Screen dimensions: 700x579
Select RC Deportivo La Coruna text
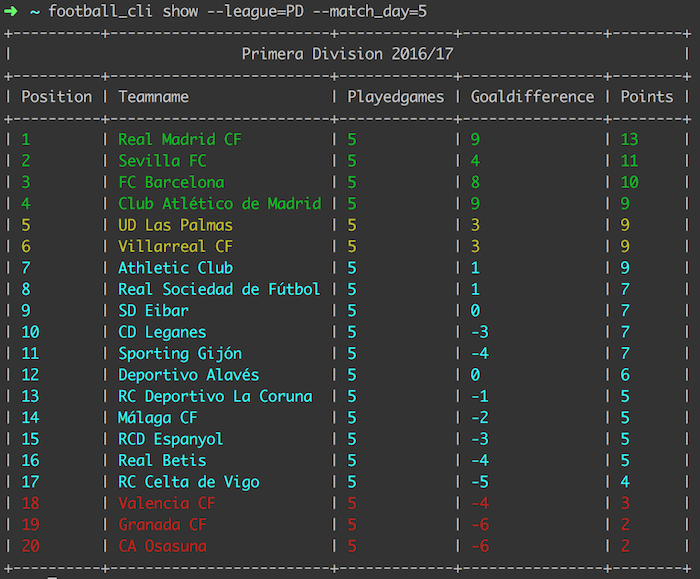coord(215,396)
